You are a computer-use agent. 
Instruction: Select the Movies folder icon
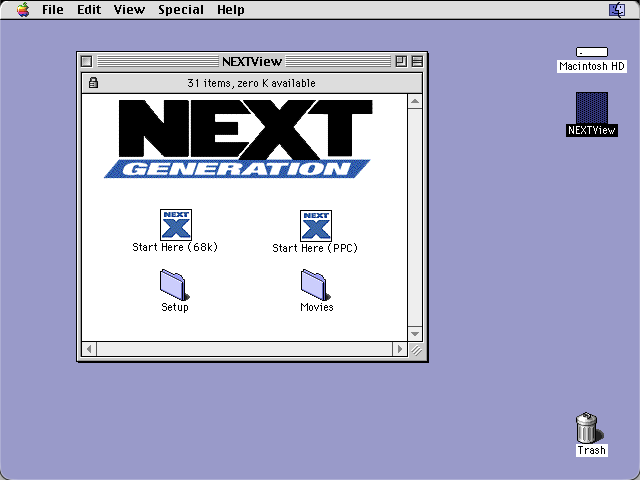pos(316,285)
